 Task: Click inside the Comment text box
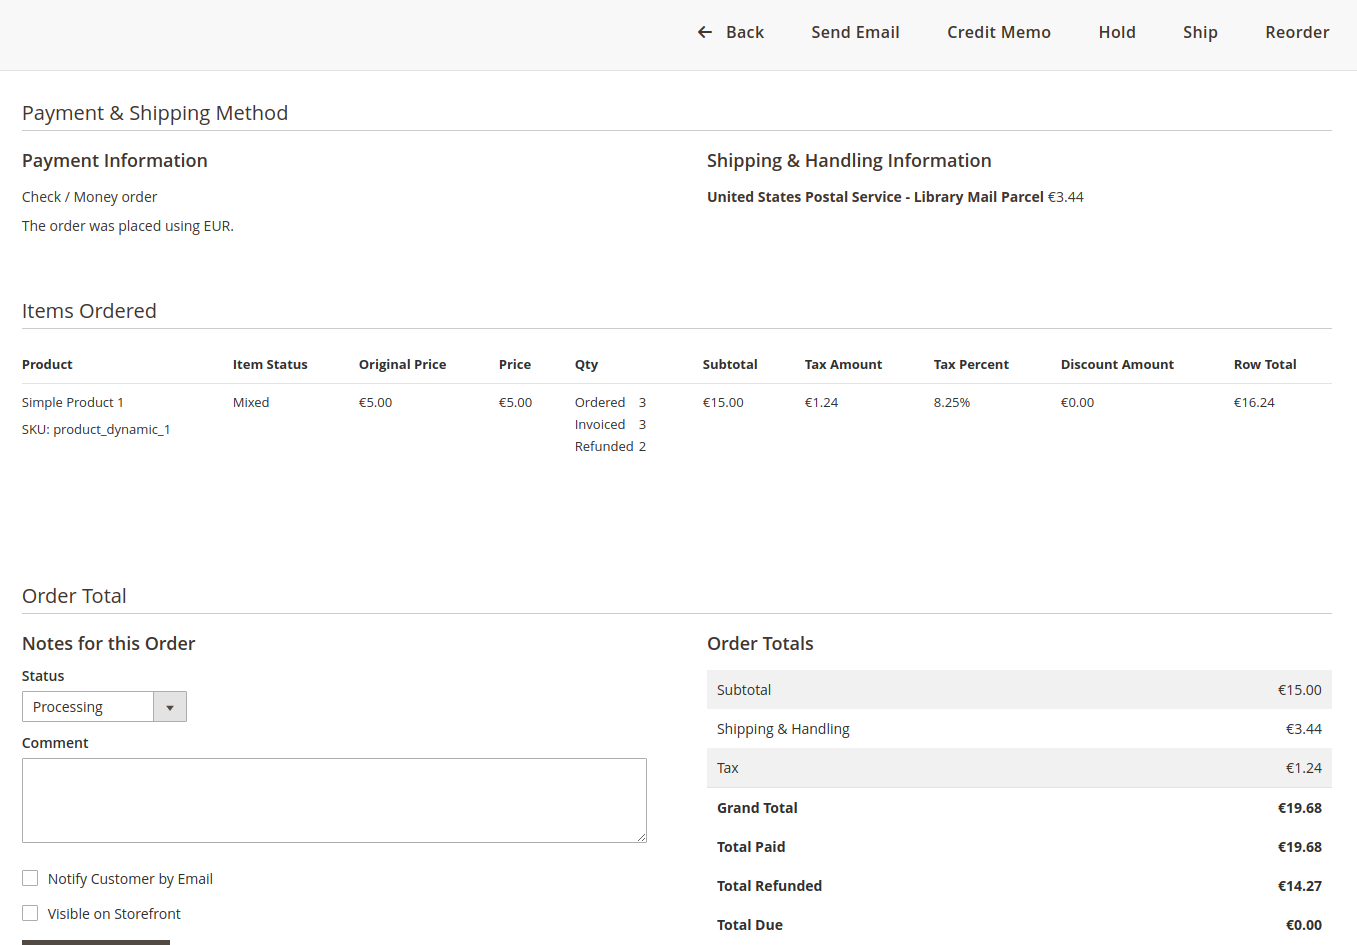[x=334, y=800]
